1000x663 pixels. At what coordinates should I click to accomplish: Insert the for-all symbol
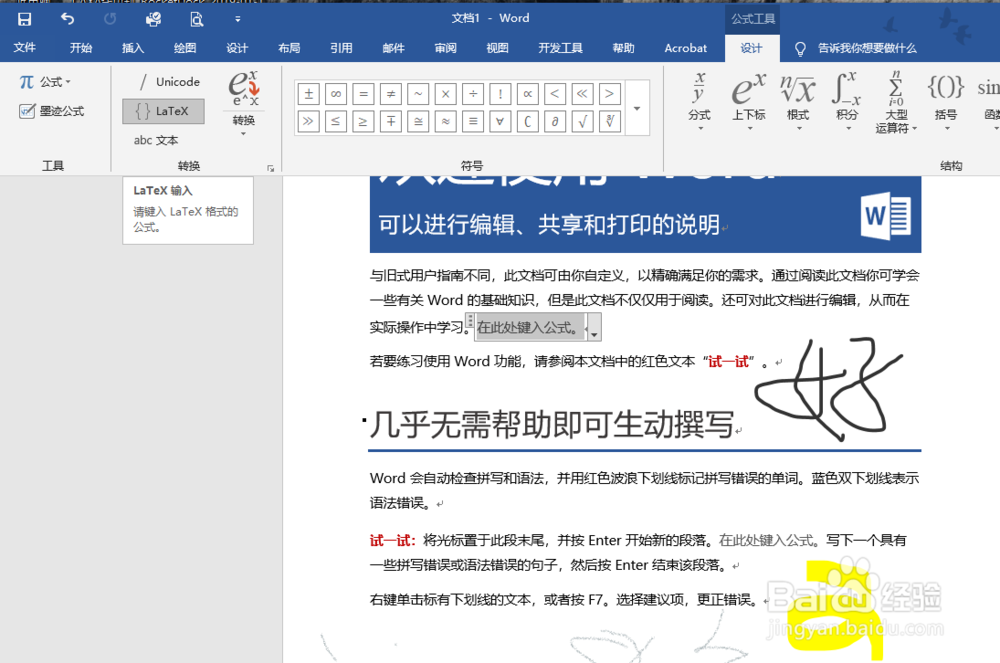pyautogui.click(x=501, y=121)
